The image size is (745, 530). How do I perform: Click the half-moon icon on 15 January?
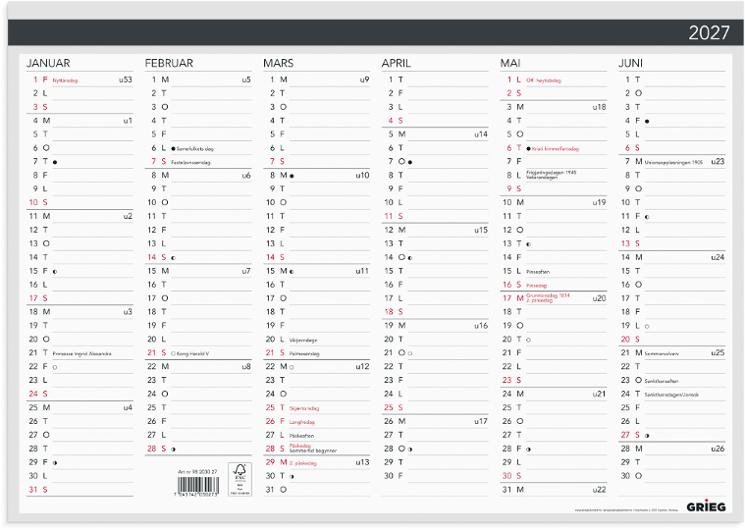pos(55,271)
